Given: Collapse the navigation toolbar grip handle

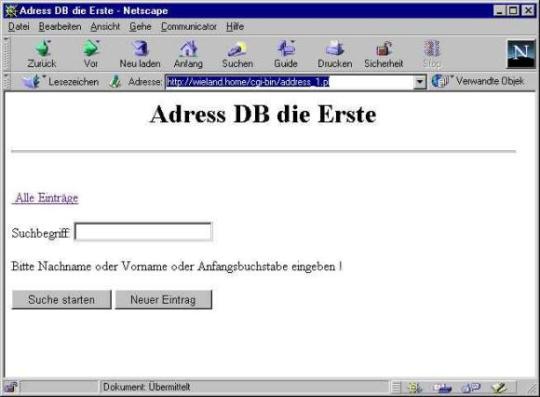Looking at the screenshot, I should coord(6,54).
